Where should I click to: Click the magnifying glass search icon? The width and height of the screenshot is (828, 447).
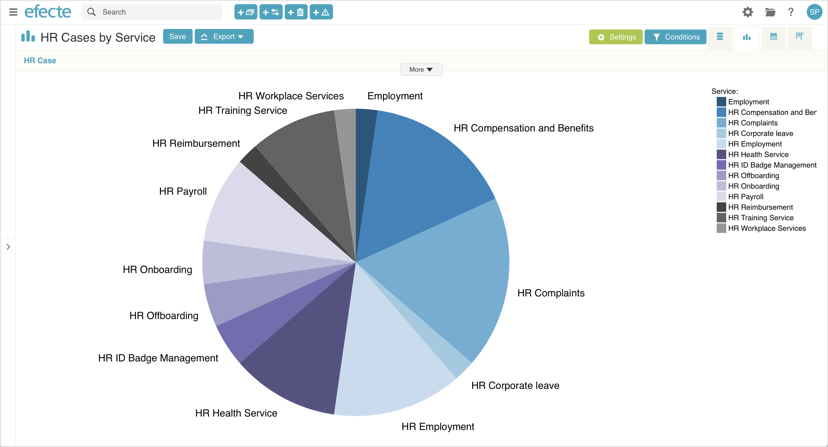[91, 12]
